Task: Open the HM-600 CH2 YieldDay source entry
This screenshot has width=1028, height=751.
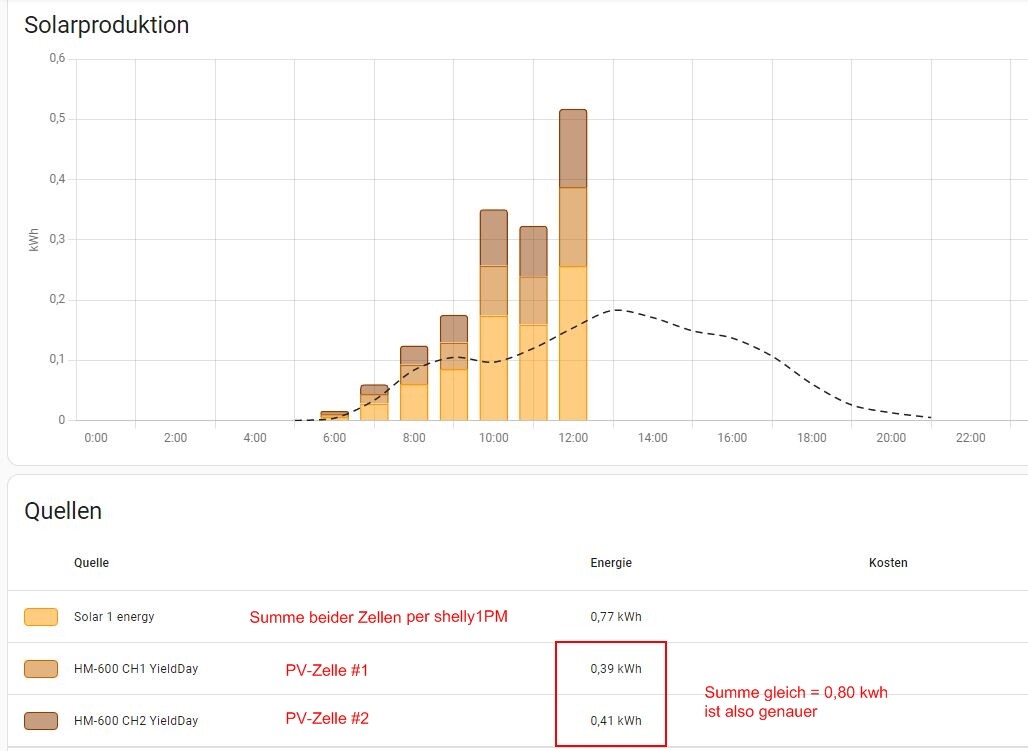Action: [136, 721]
